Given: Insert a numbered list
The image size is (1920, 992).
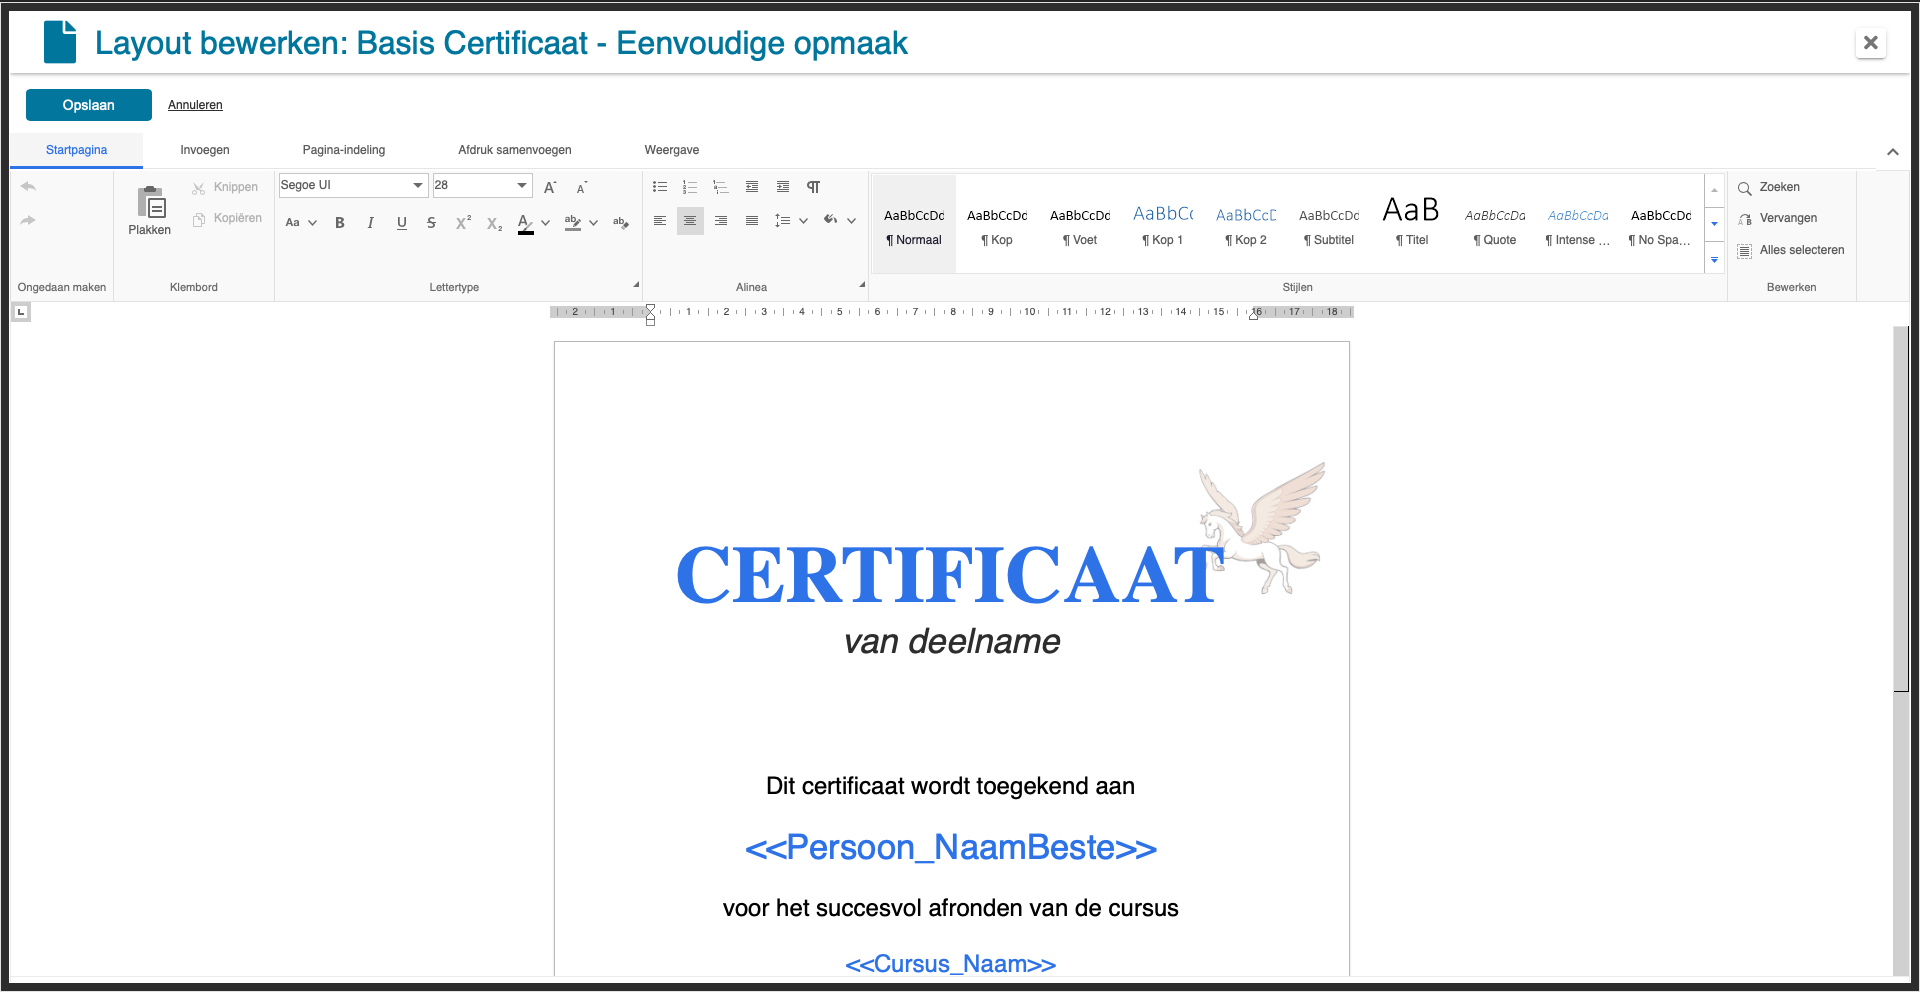Looking at the screenshot, I should (x=690, y=187).
